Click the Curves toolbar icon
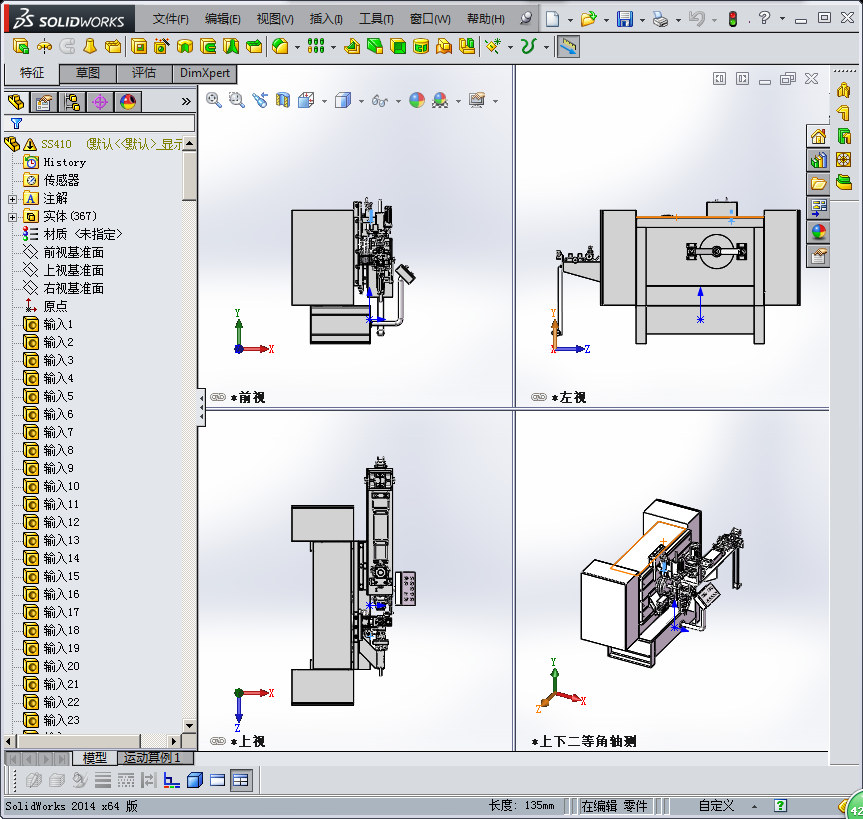Screen dimensions: 863x819 tap(528, 47)
